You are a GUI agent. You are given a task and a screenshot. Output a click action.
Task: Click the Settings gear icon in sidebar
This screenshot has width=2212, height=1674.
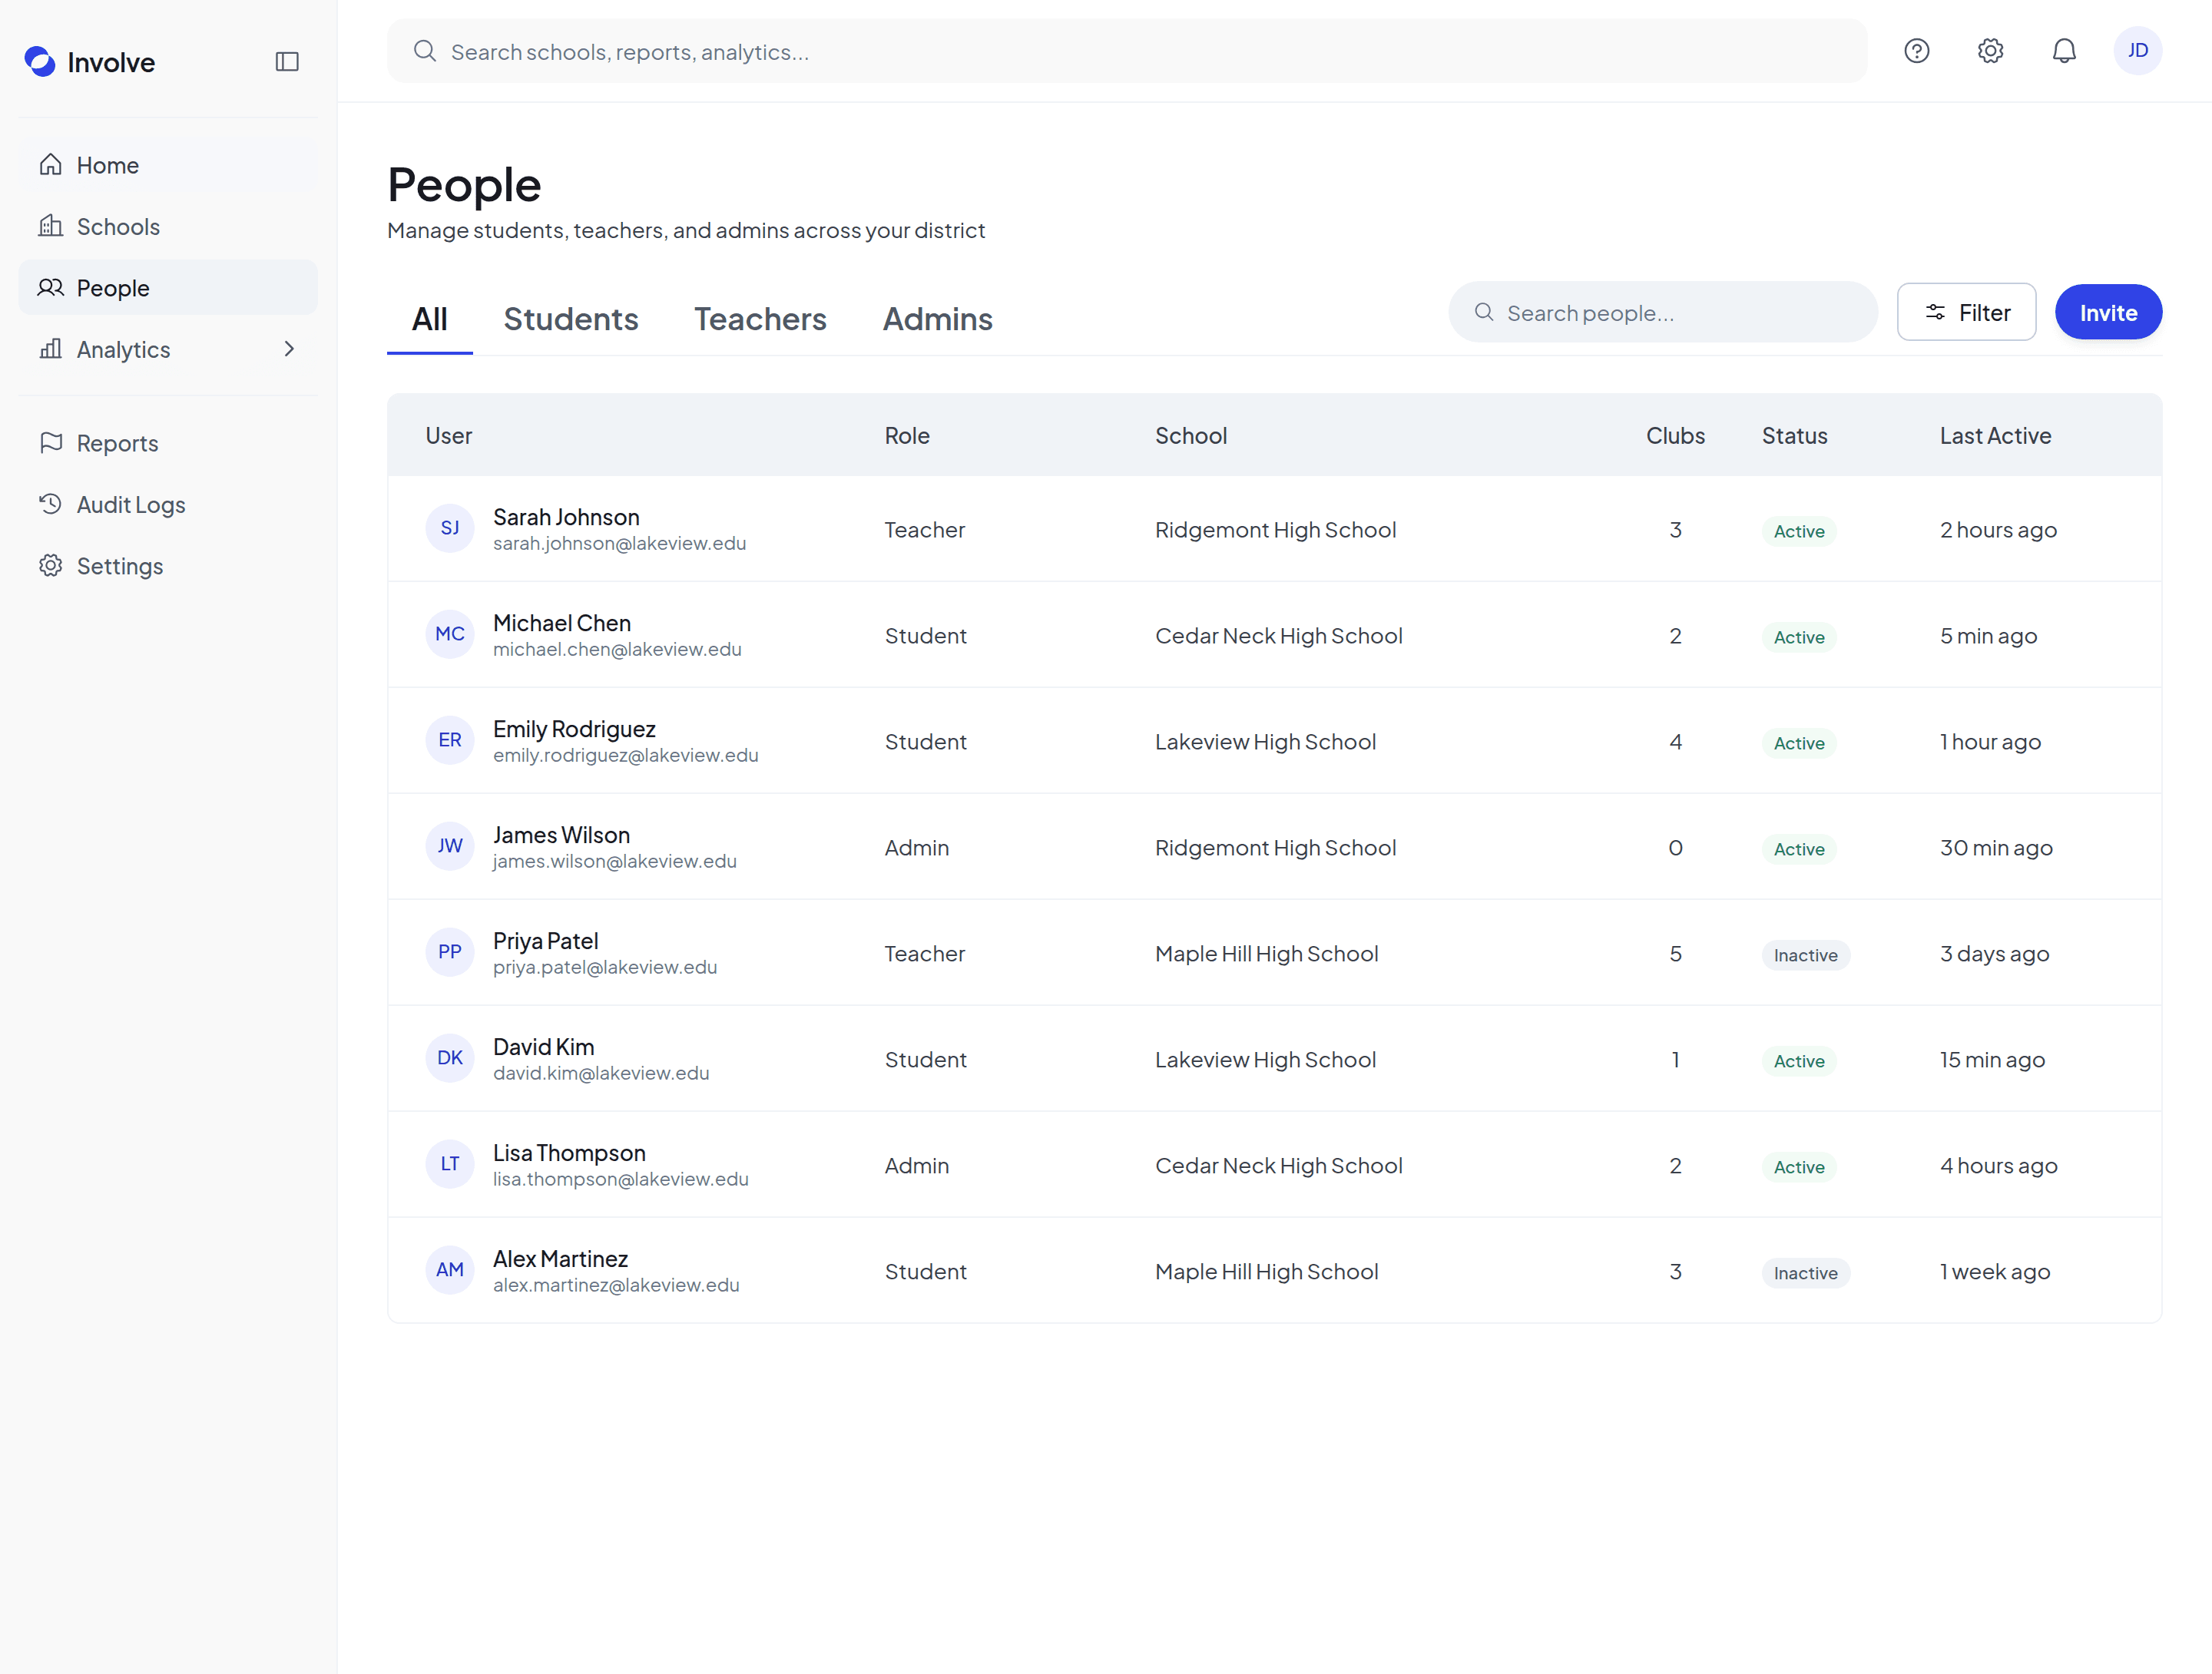click(51, 565)
